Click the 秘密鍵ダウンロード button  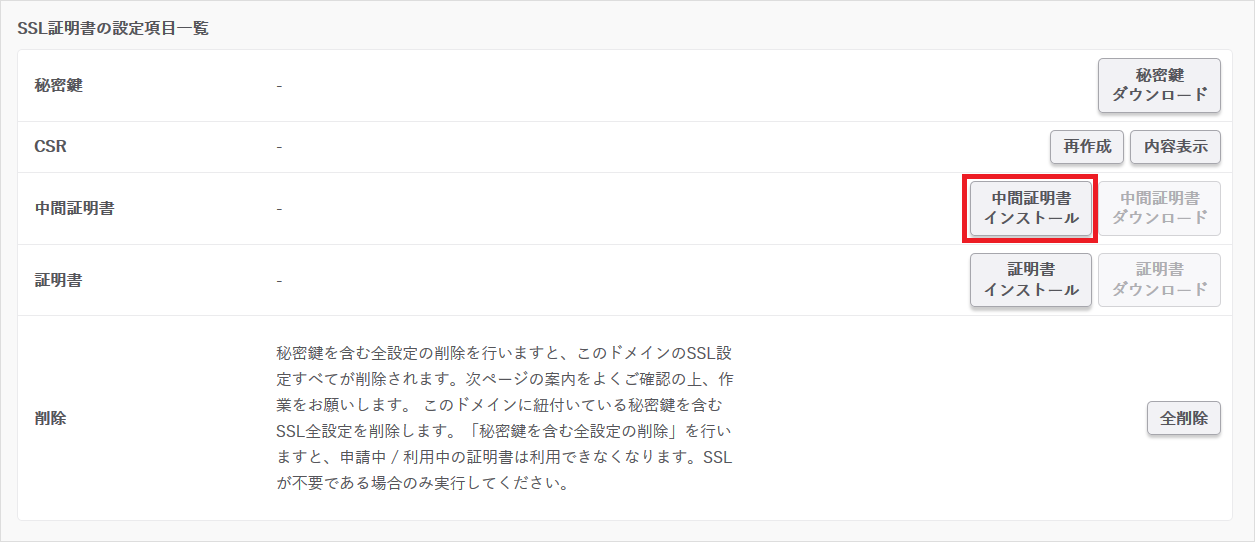tap(1159, 86)
